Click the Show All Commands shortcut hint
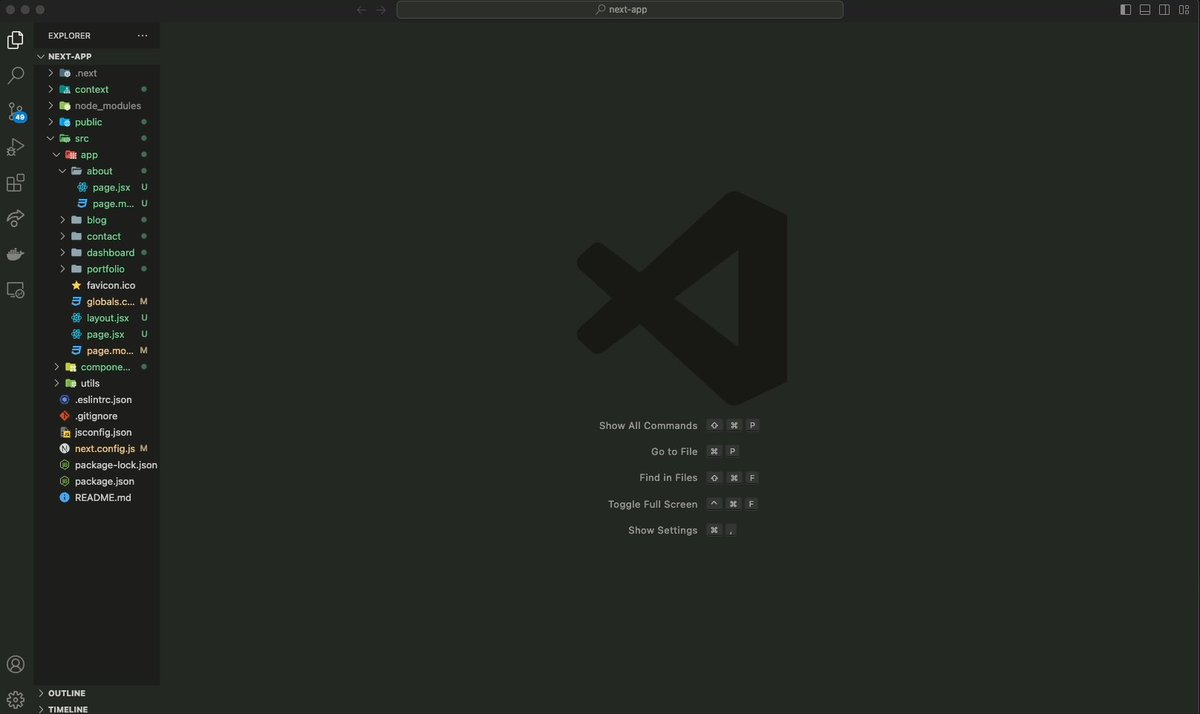The height and width of the screenshot is (714, 1200). point(679,426)
